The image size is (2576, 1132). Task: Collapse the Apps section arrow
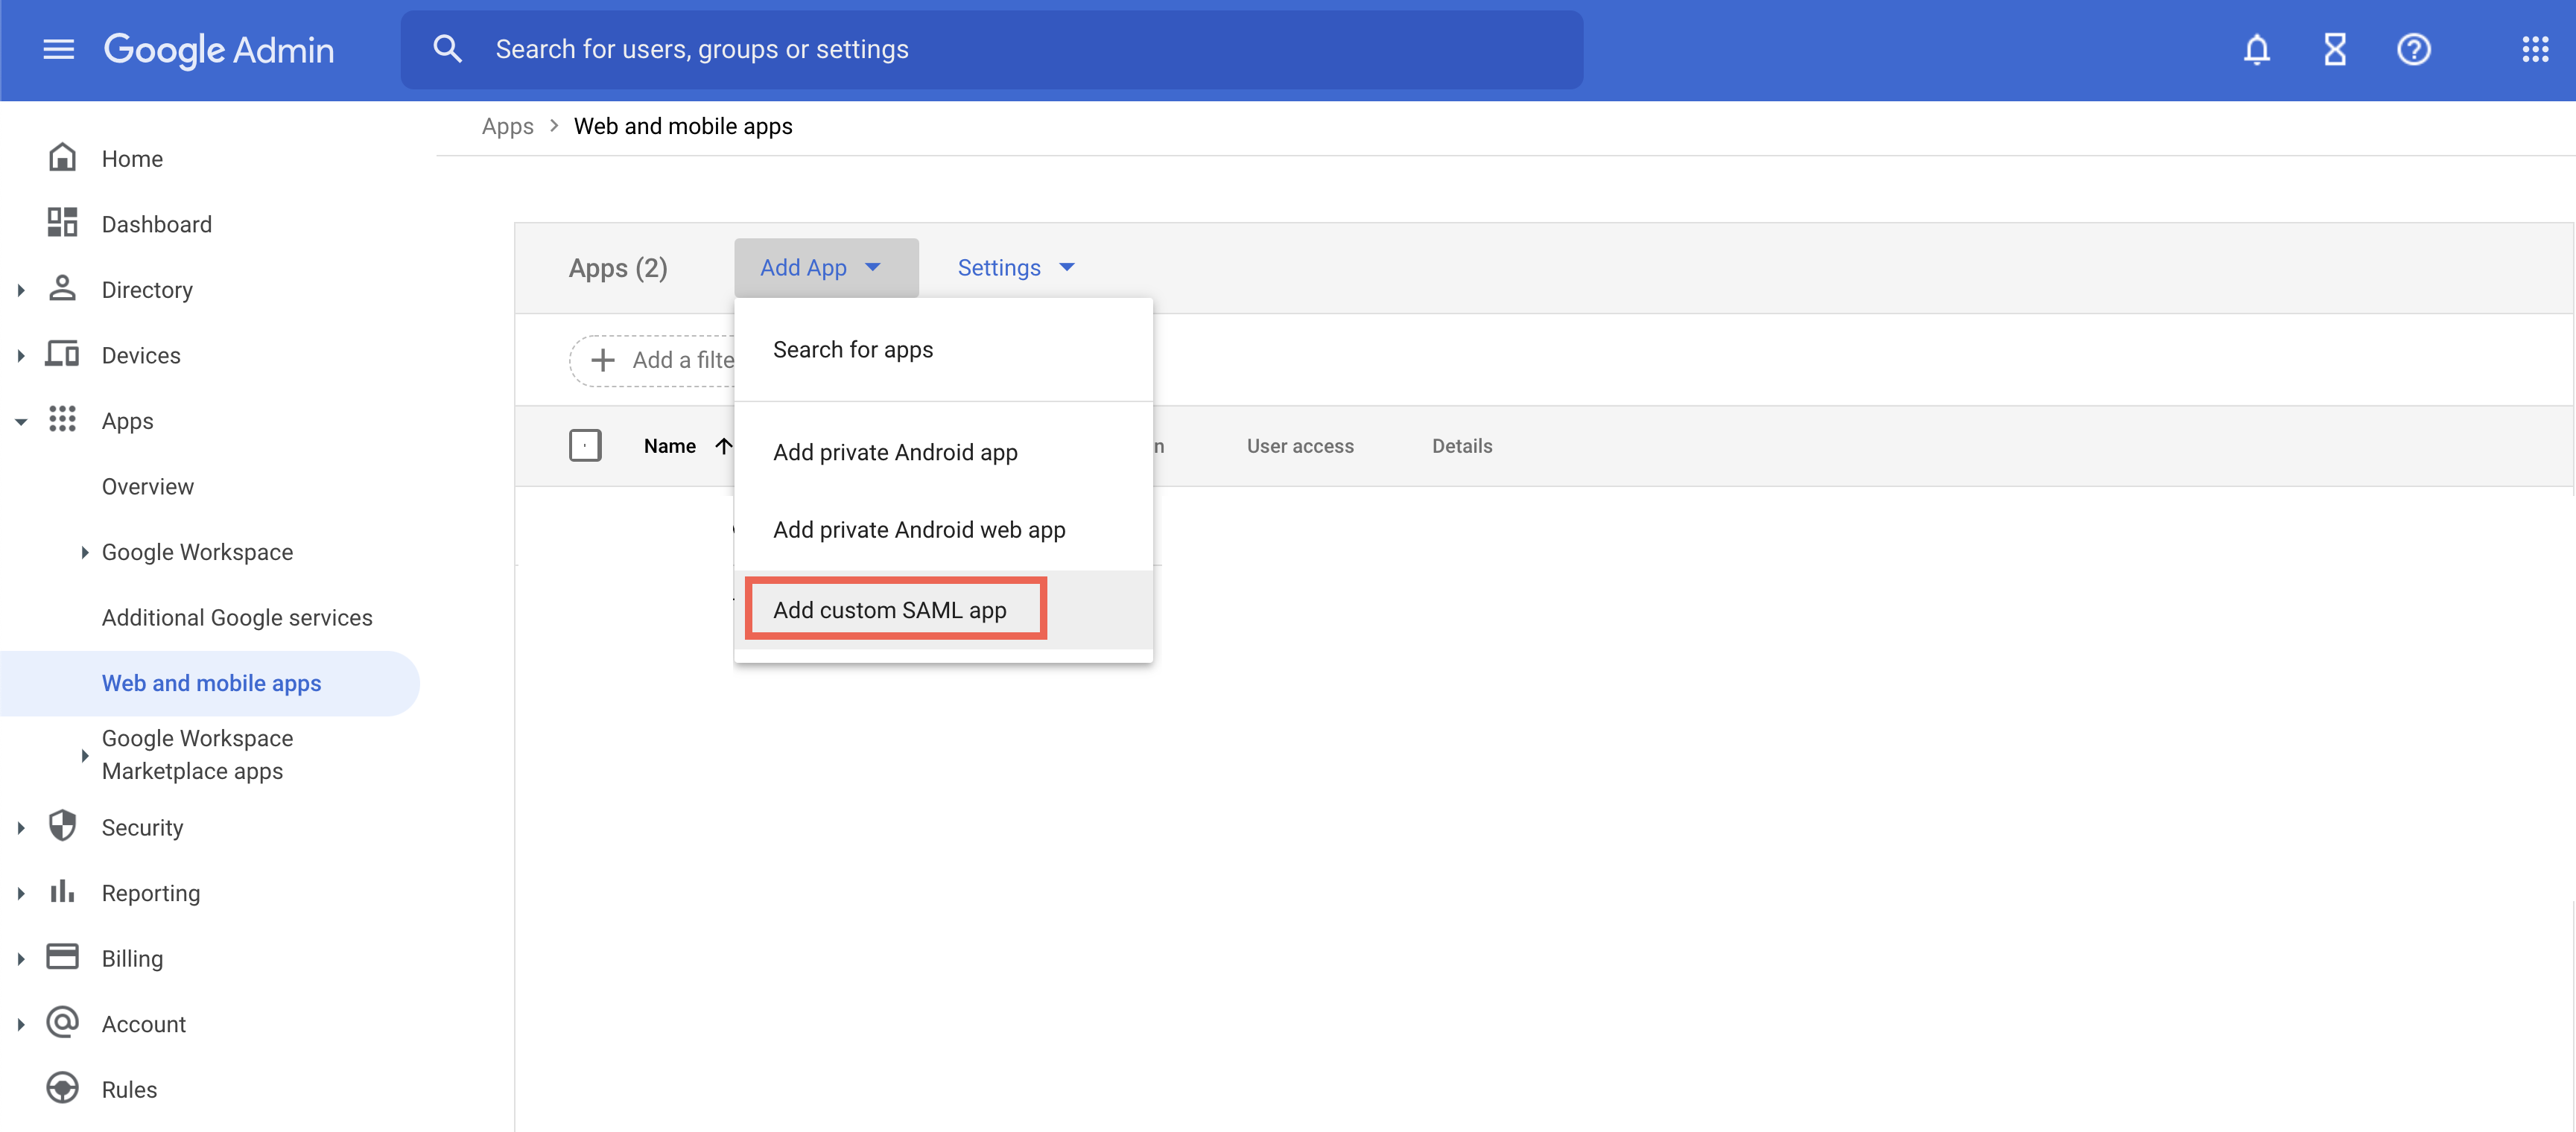click(20, 421)
